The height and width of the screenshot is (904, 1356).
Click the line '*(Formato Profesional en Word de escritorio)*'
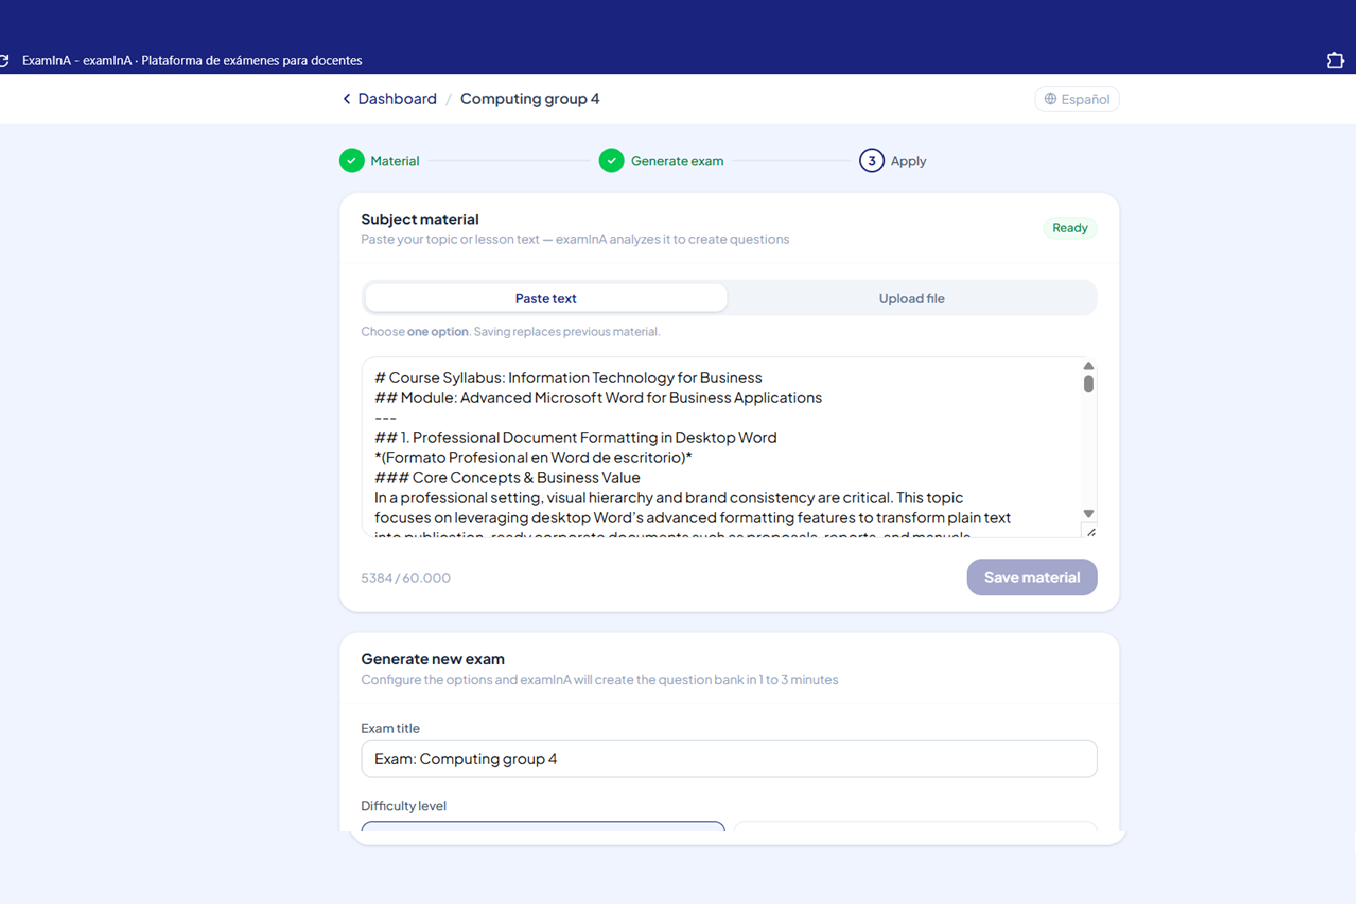pos(533,458)
